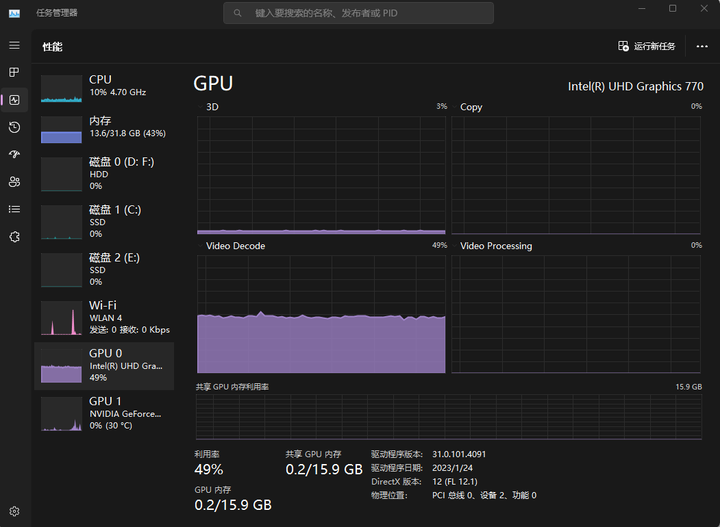Viewport: 720px width, 527px height.
Task: Open the 3D engine graph dropdown
Action: (x=200, y=107)
